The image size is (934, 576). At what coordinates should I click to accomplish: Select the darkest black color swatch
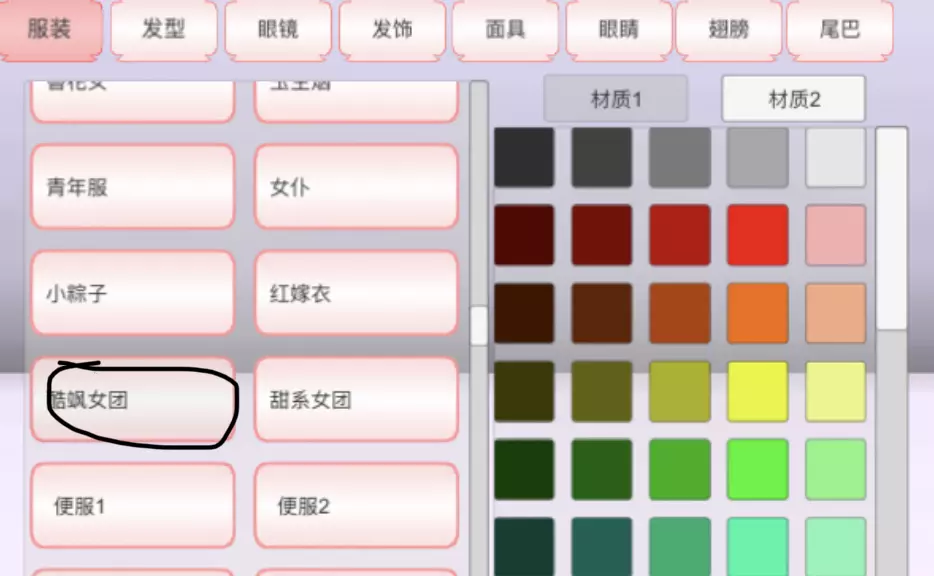coord(524,157)
